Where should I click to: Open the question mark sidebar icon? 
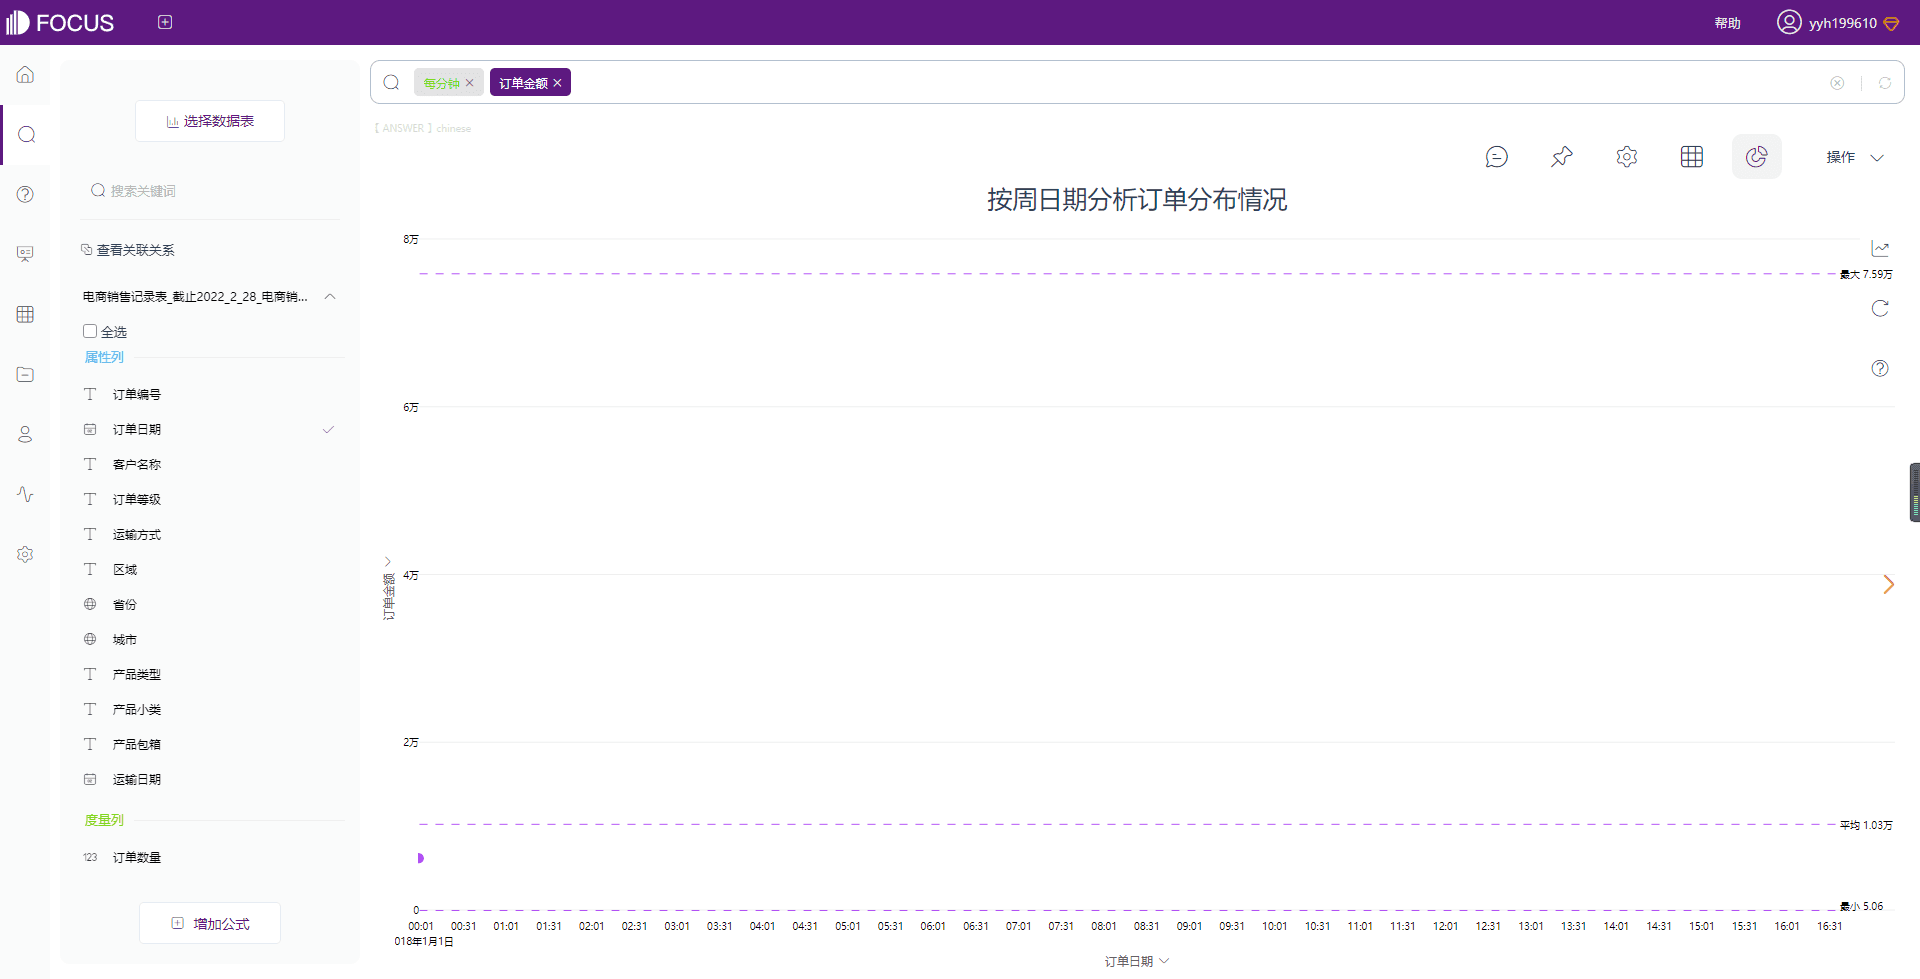coord(25,194)
